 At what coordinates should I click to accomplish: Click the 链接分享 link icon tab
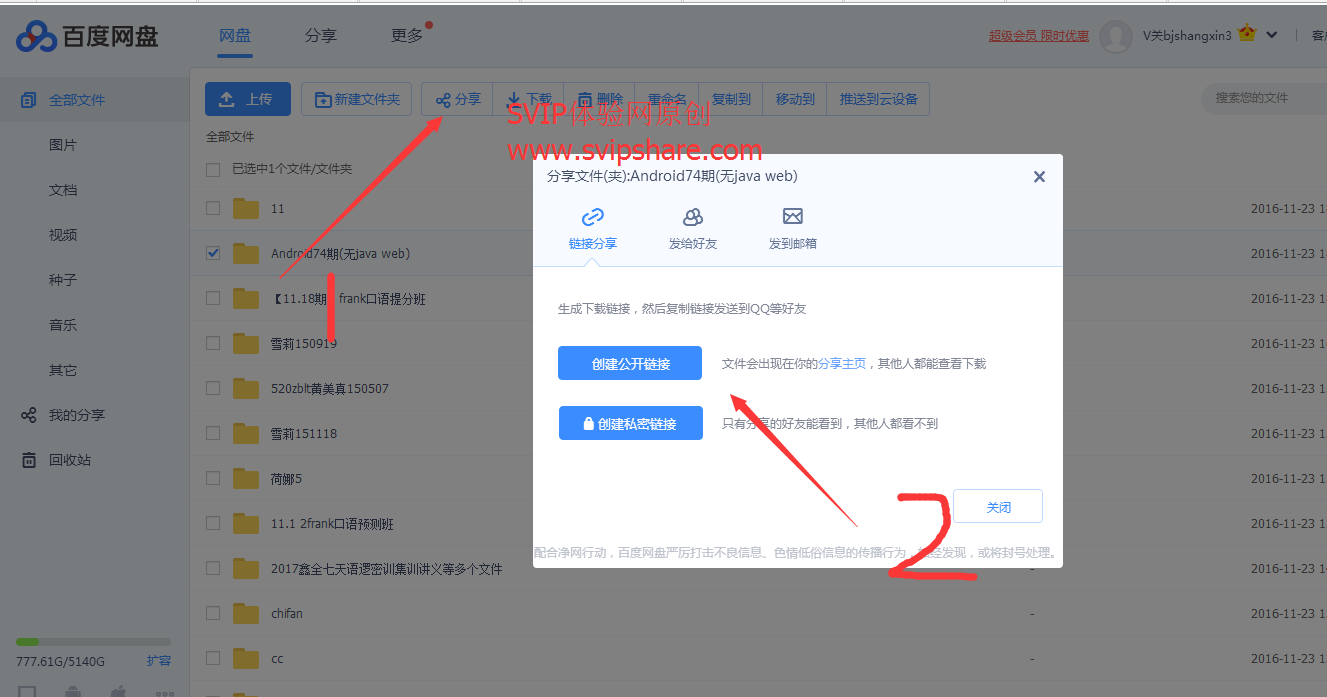(x=593, y=217)
